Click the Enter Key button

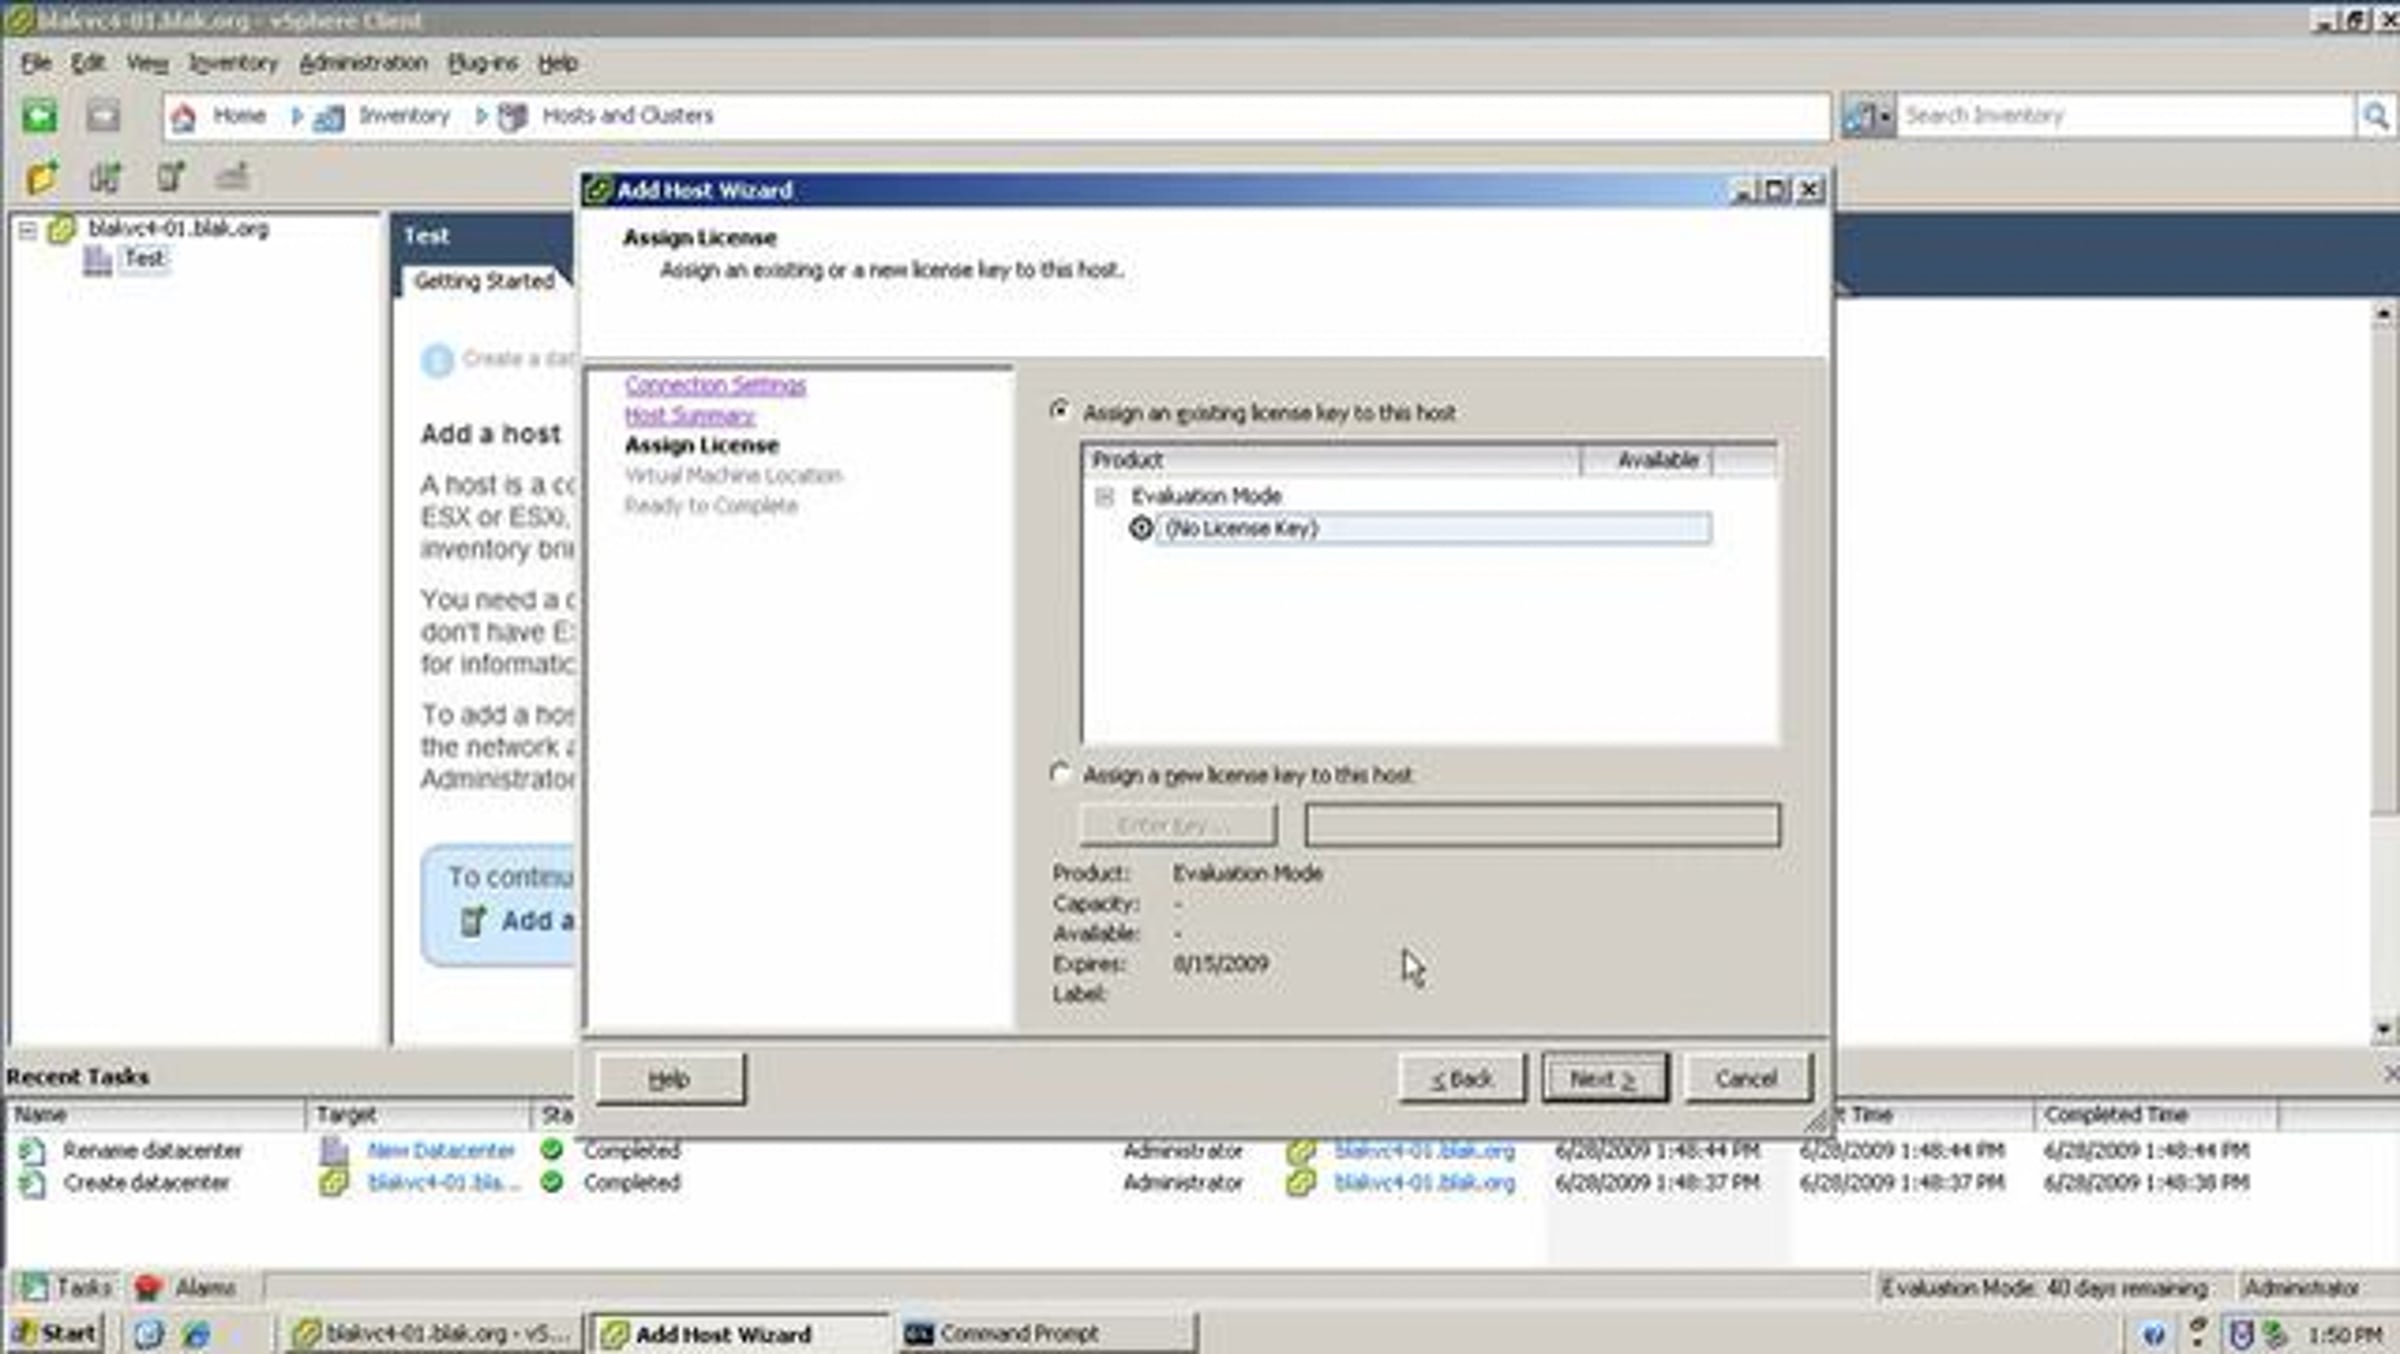point(1178,825)
